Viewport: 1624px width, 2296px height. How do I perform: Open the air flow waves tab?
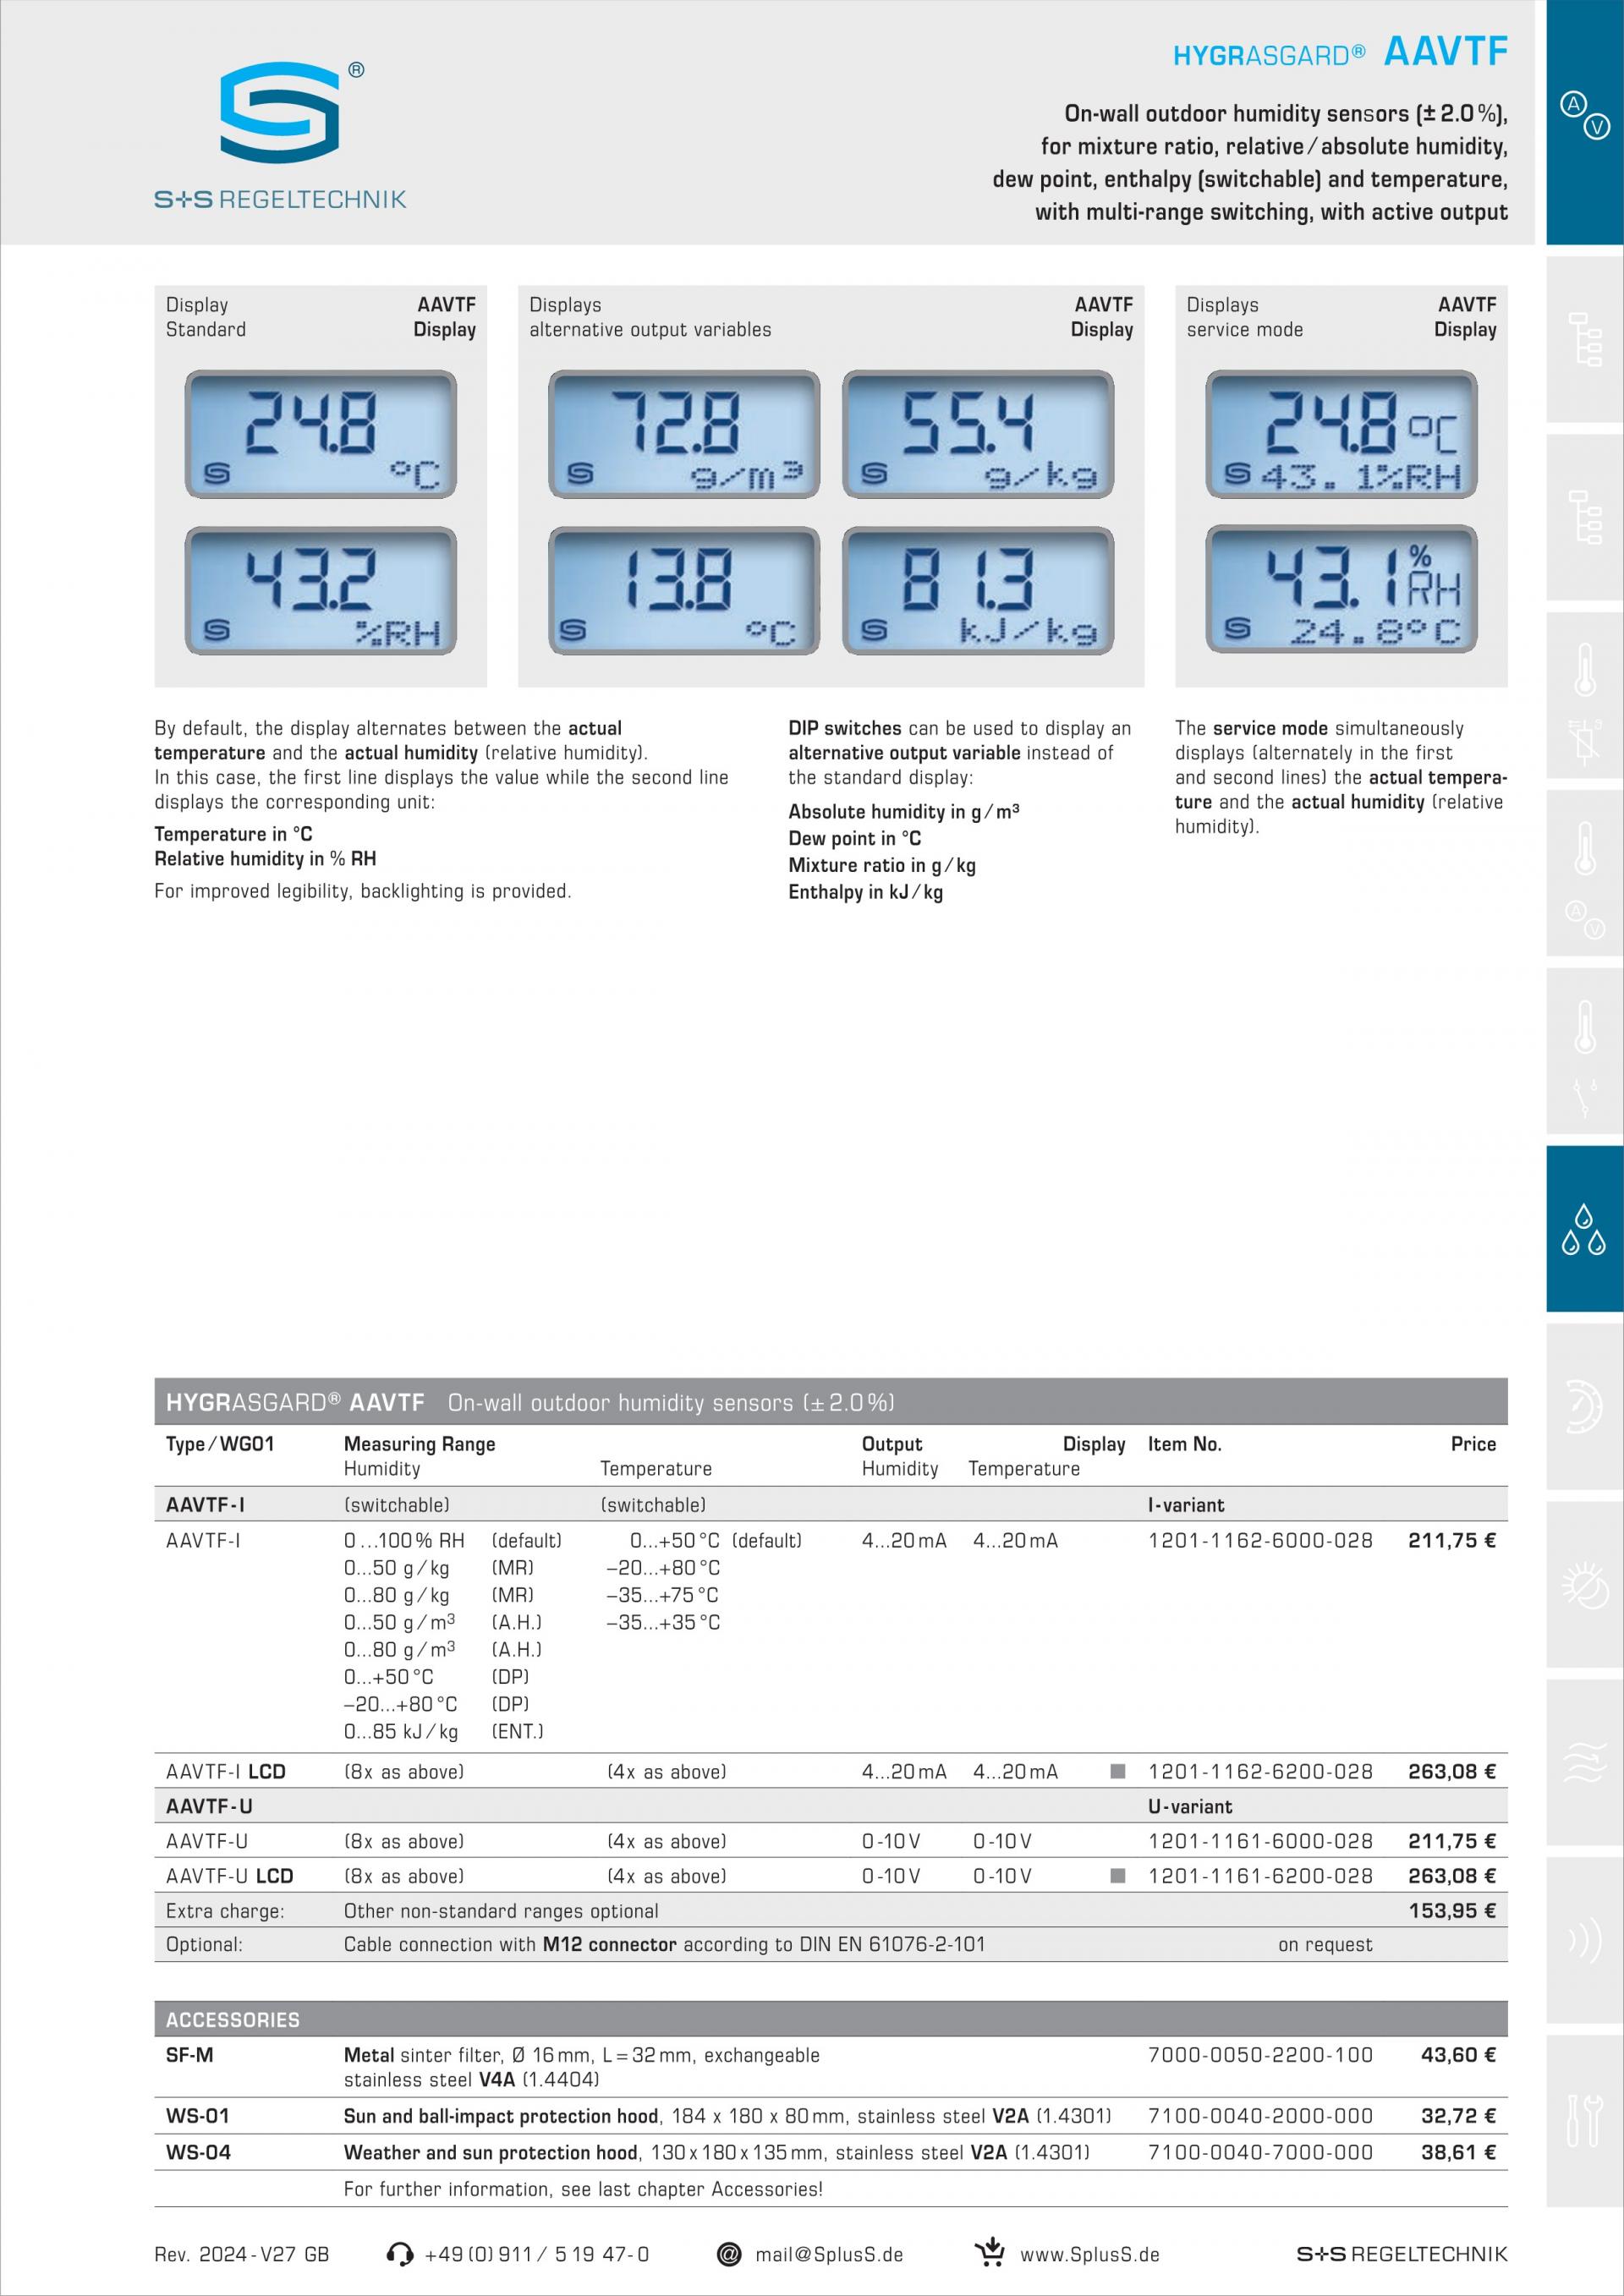click(1584, 1762)
